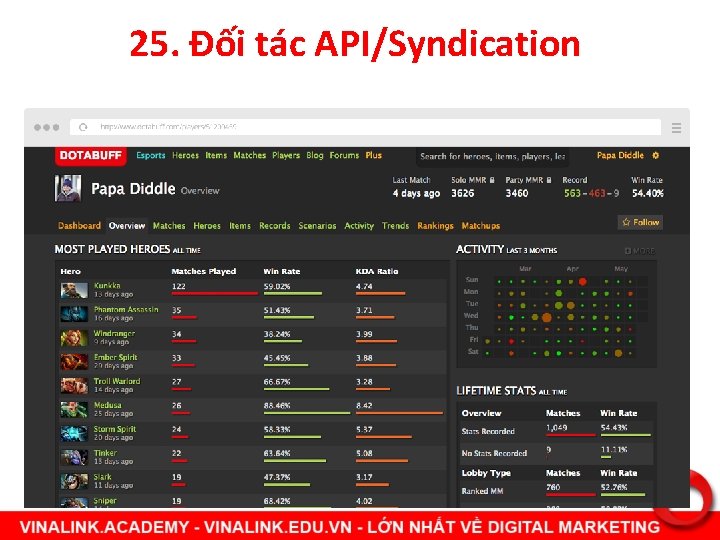Click the browser reload icon
The height and width of the screenshot is (540, 720).
click(x=83, y=127)
